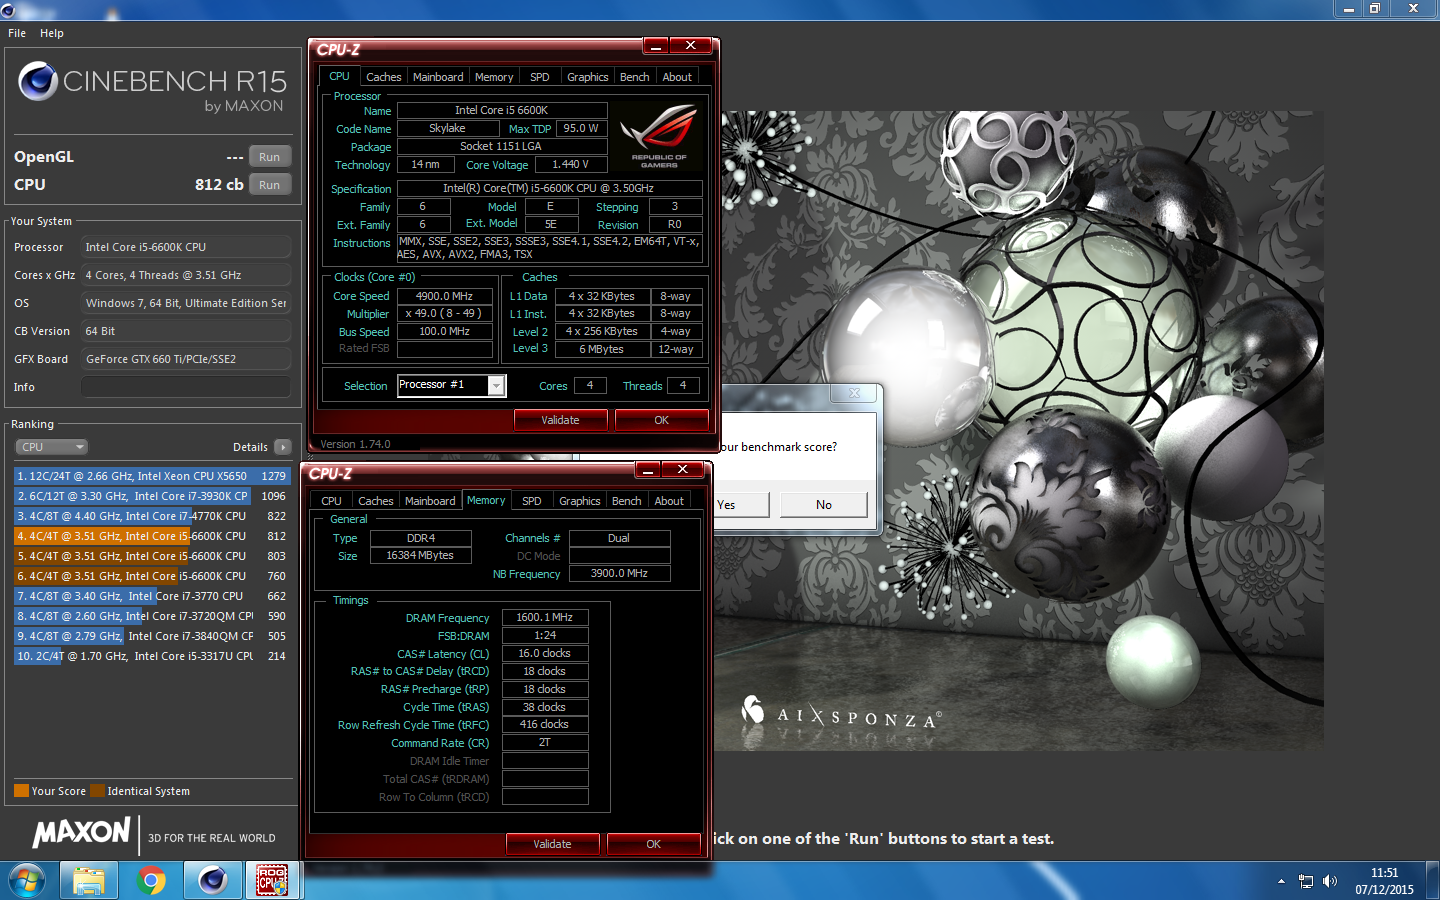Open the CPU ranking type dropdown
1440x900 pixels.
(52, 447)
